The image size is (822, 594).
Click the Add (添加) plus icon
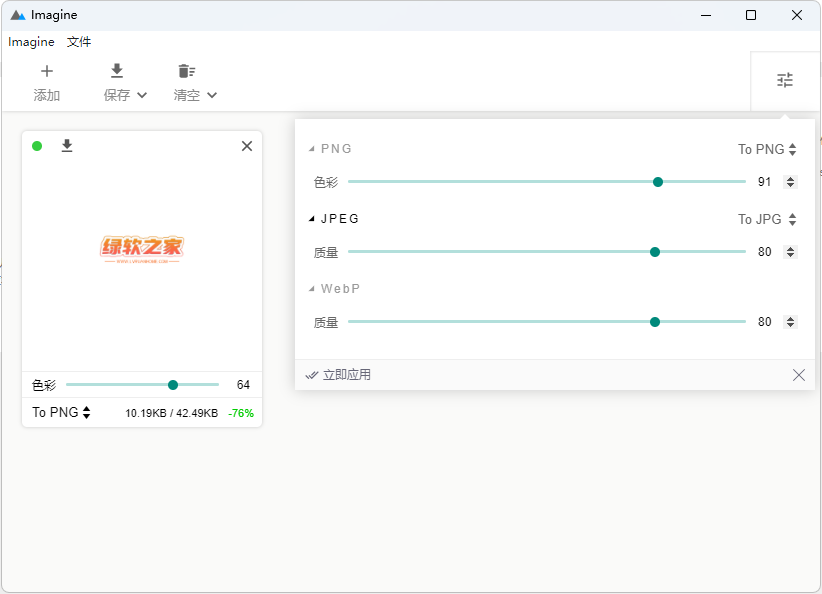pyautogui.click(x=46, y=71)
